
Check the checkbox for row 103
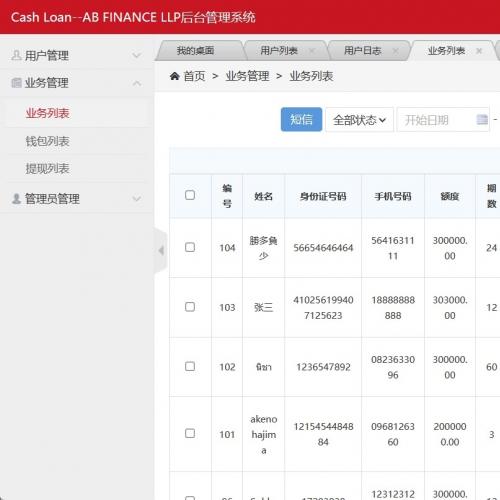click(x=190, y=307)
